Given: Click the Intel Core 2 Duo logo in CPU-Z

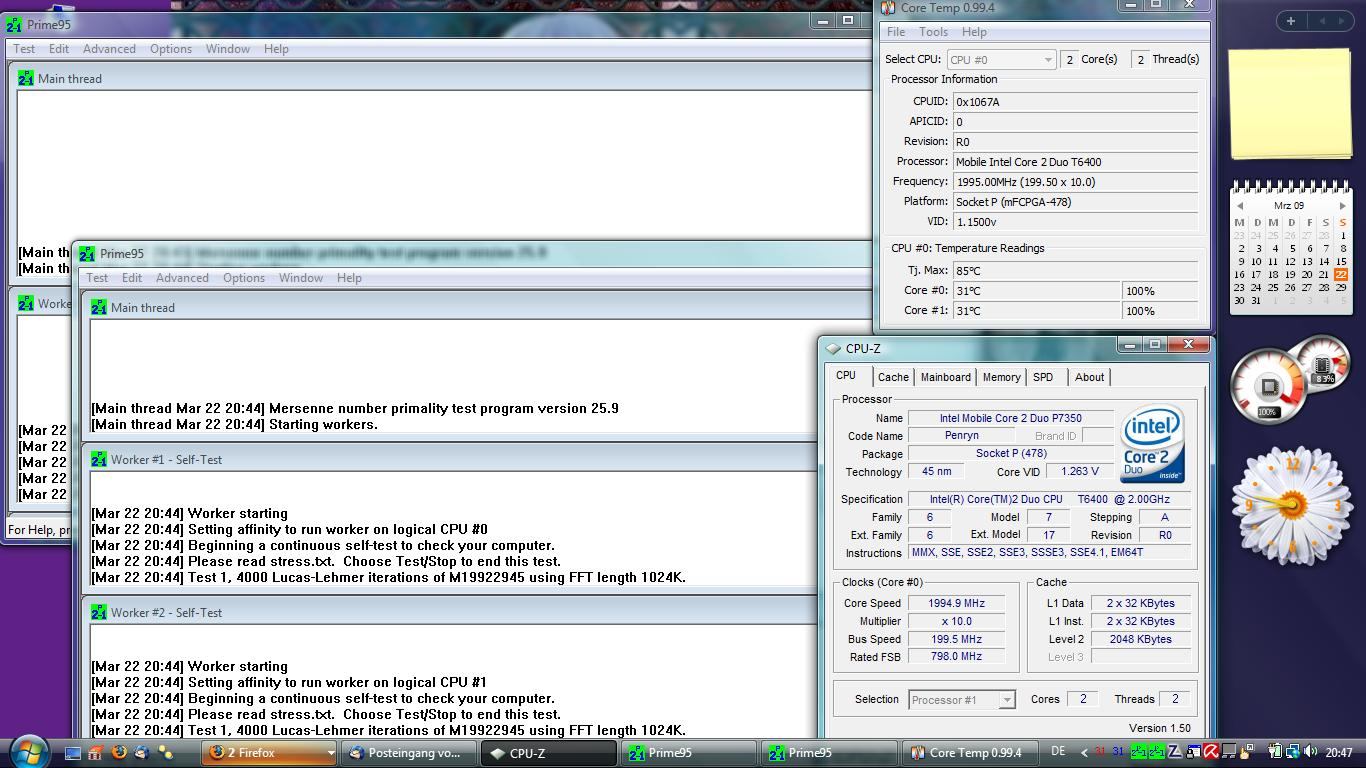Looking at the screenshot, I should point(1152,444).
